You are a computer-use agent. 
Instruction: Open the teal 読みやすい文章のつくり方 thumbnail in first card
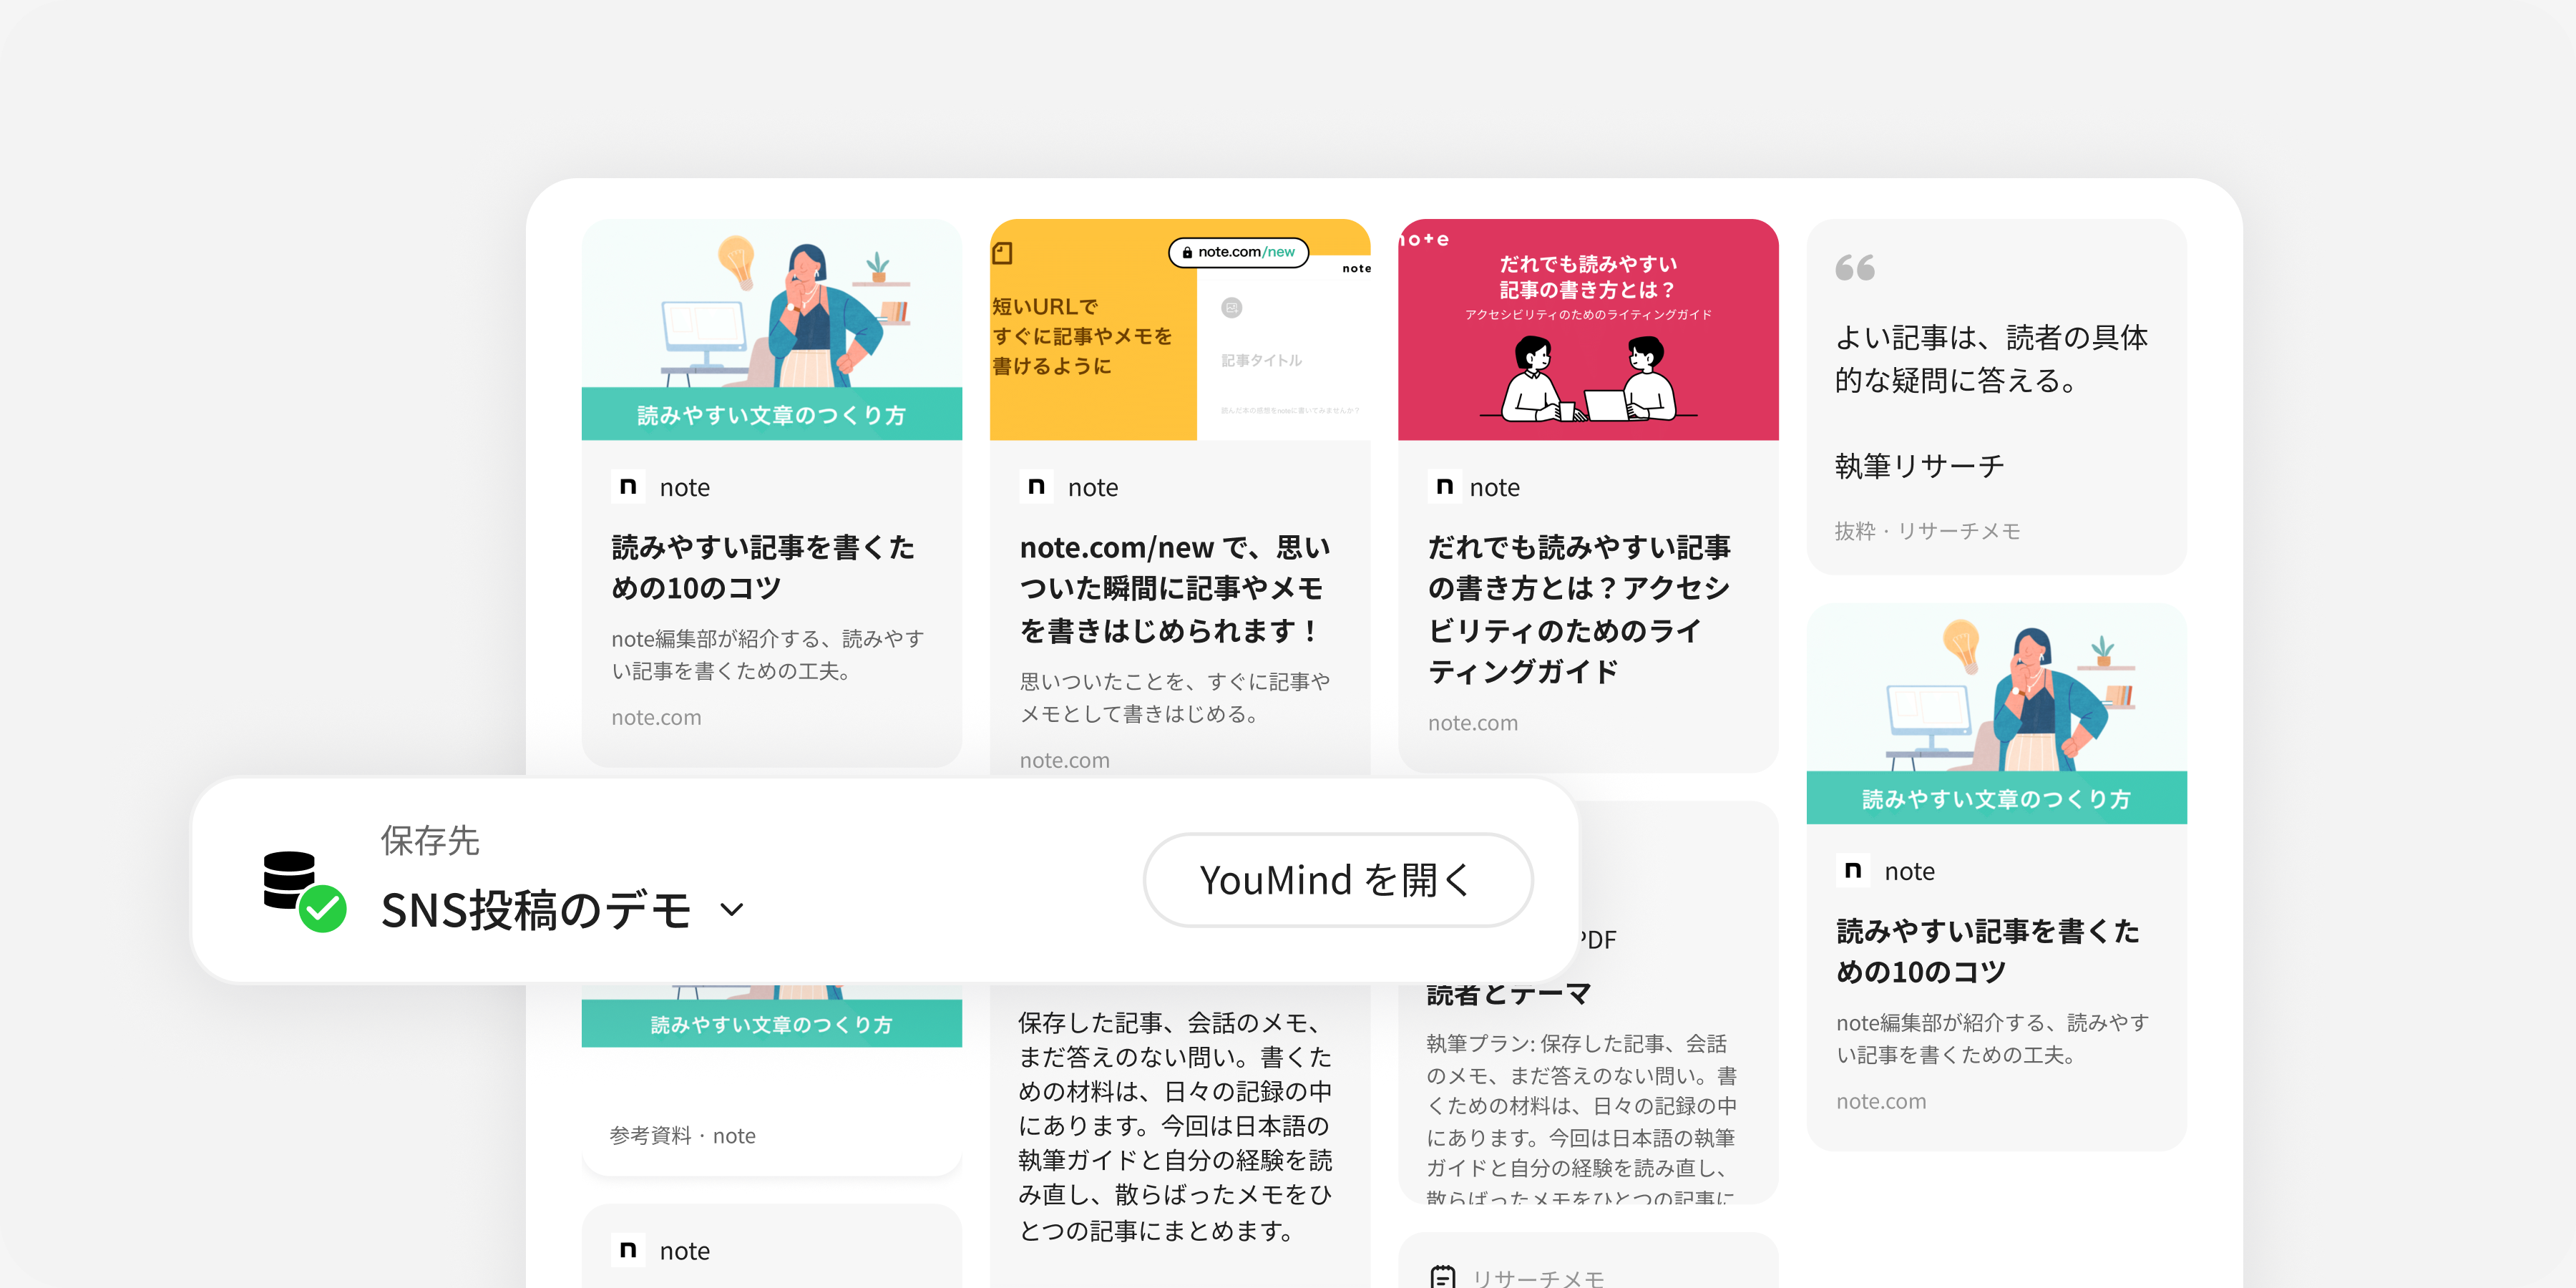[771, 329]
